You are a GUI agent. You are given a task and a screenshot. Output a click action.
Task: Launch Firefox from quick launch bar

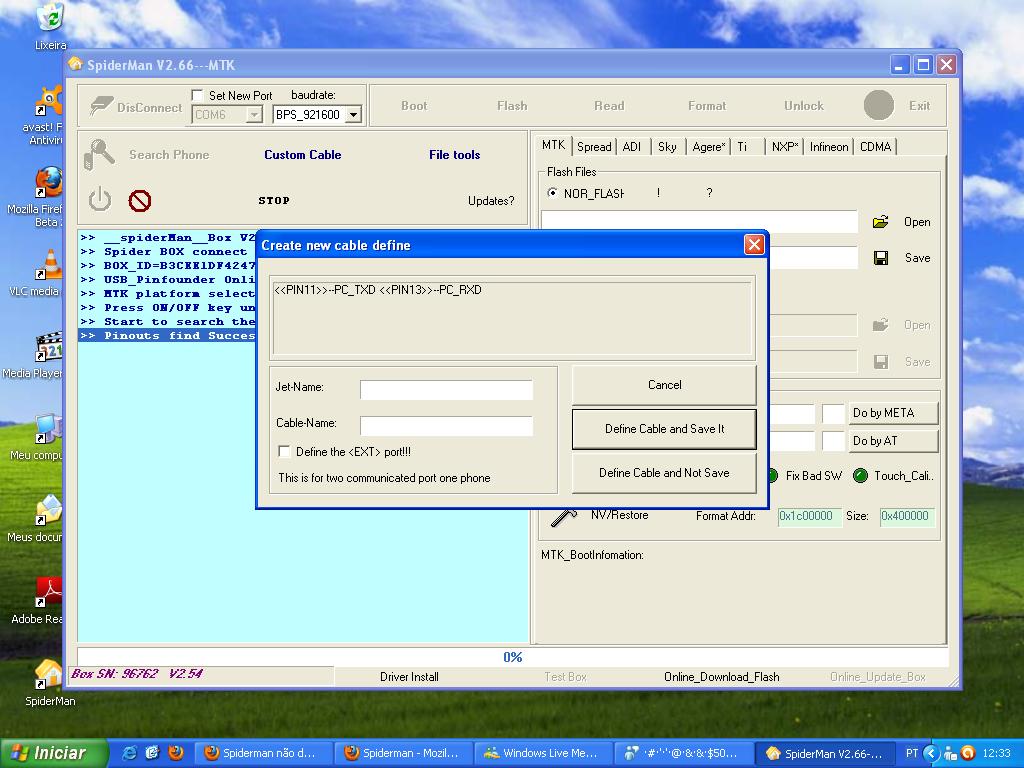(x=176, y=753)
